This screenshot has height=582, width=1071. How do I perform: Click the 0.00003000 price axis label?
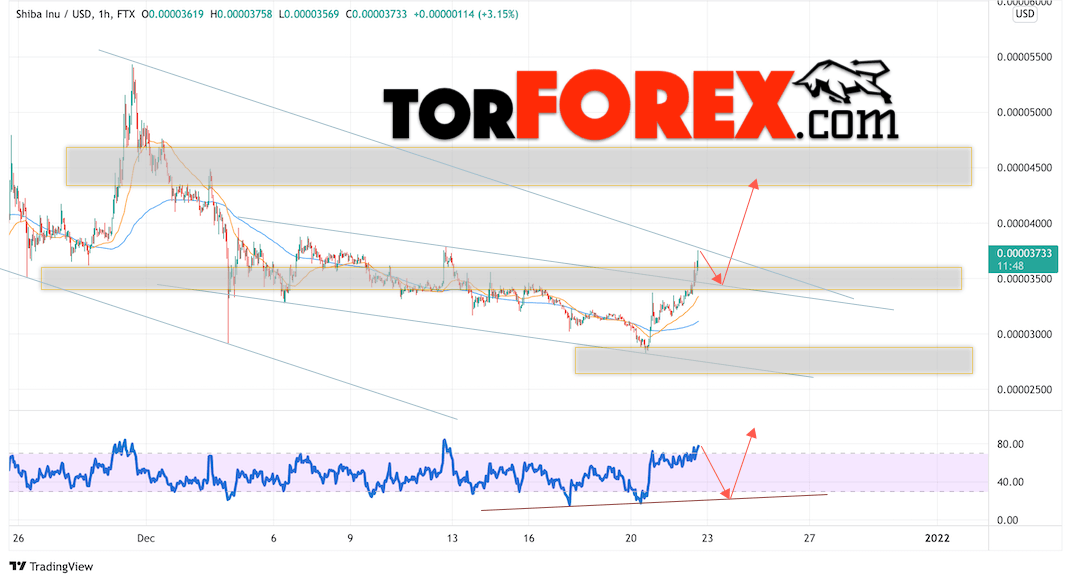point(1024,334)
